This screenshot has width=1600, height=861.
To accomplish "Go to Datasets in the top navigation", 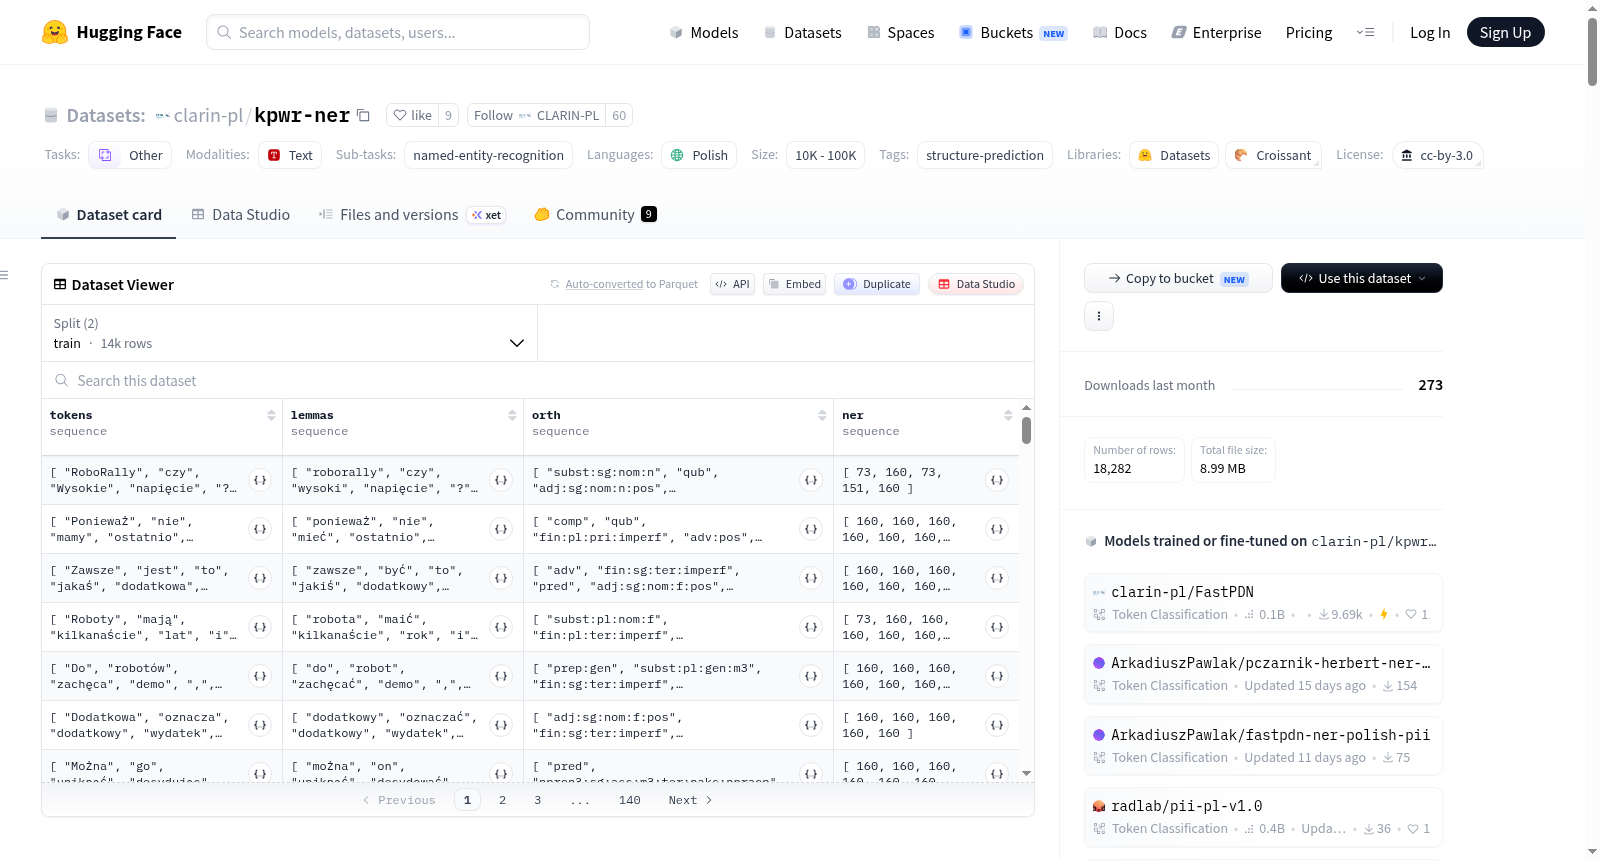I will [802, 32].
